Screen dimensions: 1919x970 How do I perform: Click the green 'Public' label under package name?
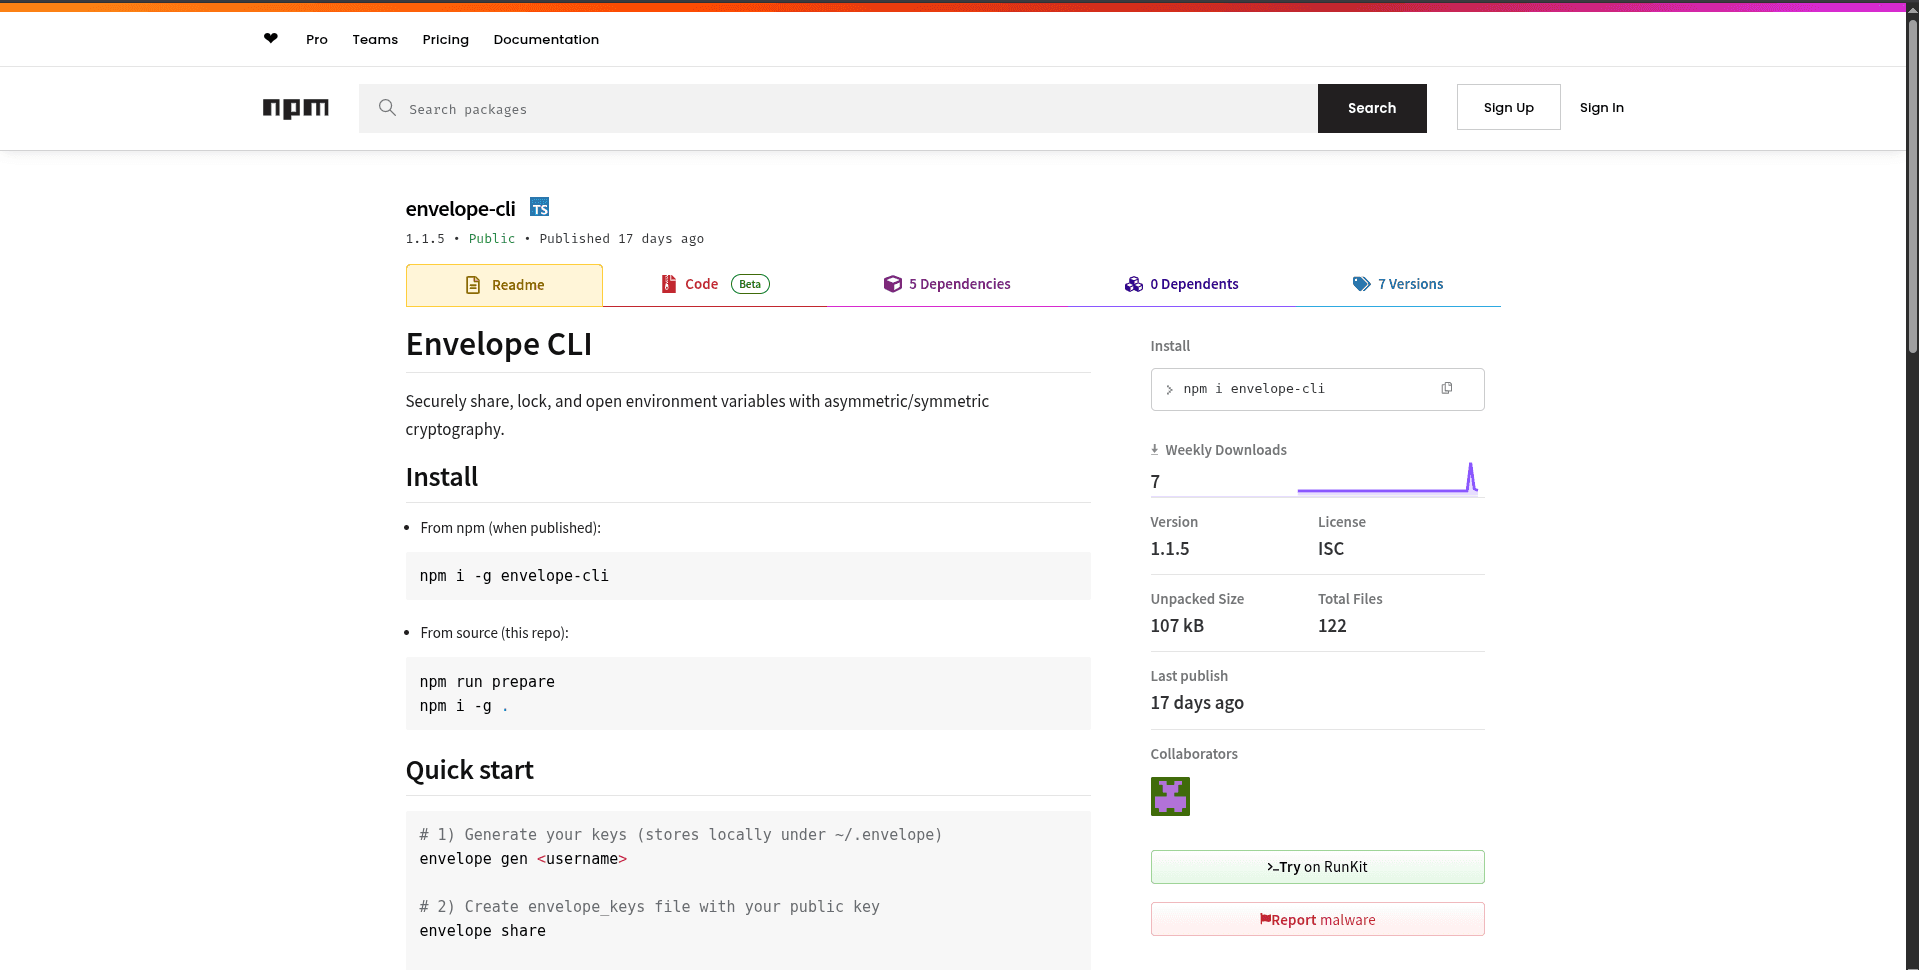point(492,239)
